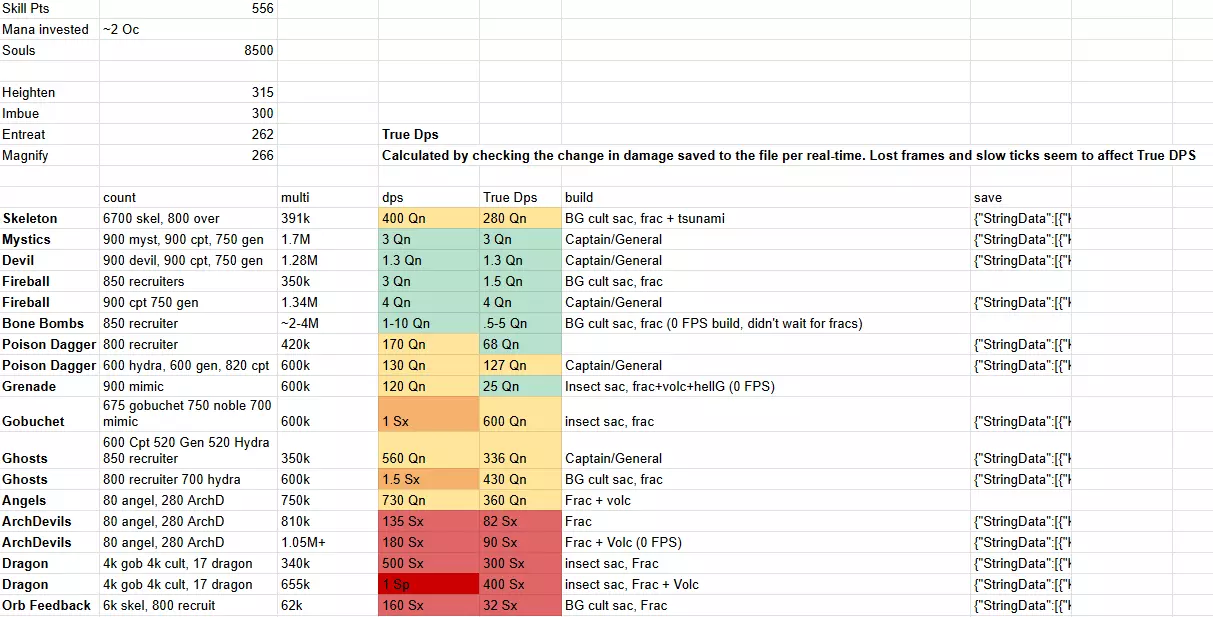1213x617 pixels.
Task: Click the '400 Sx' True Dps cell
Action: [519, 584]
